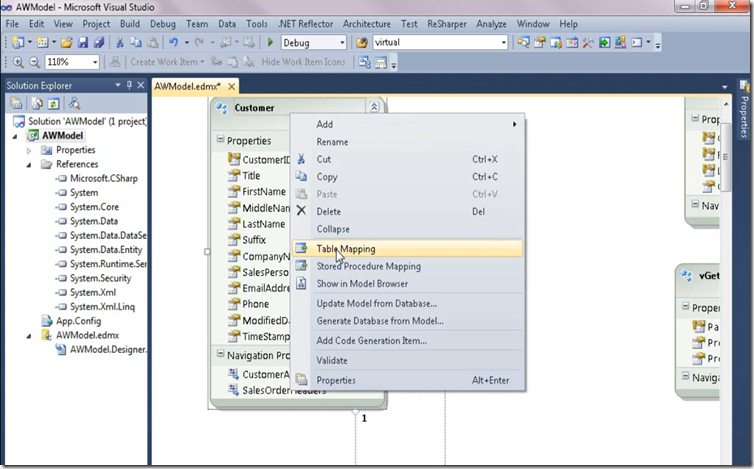754x469 pixels.
Task: Click the Add New Item toolbar icon
Action: click(x=42, y=43)
